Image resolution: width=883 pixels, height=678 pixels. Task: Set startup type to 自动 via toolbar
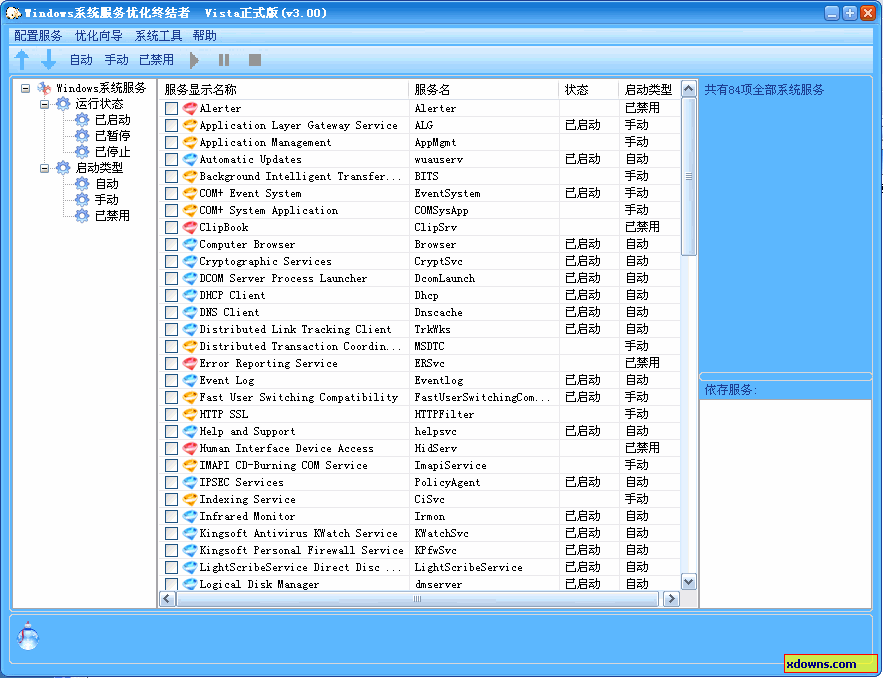coord(81,60)
